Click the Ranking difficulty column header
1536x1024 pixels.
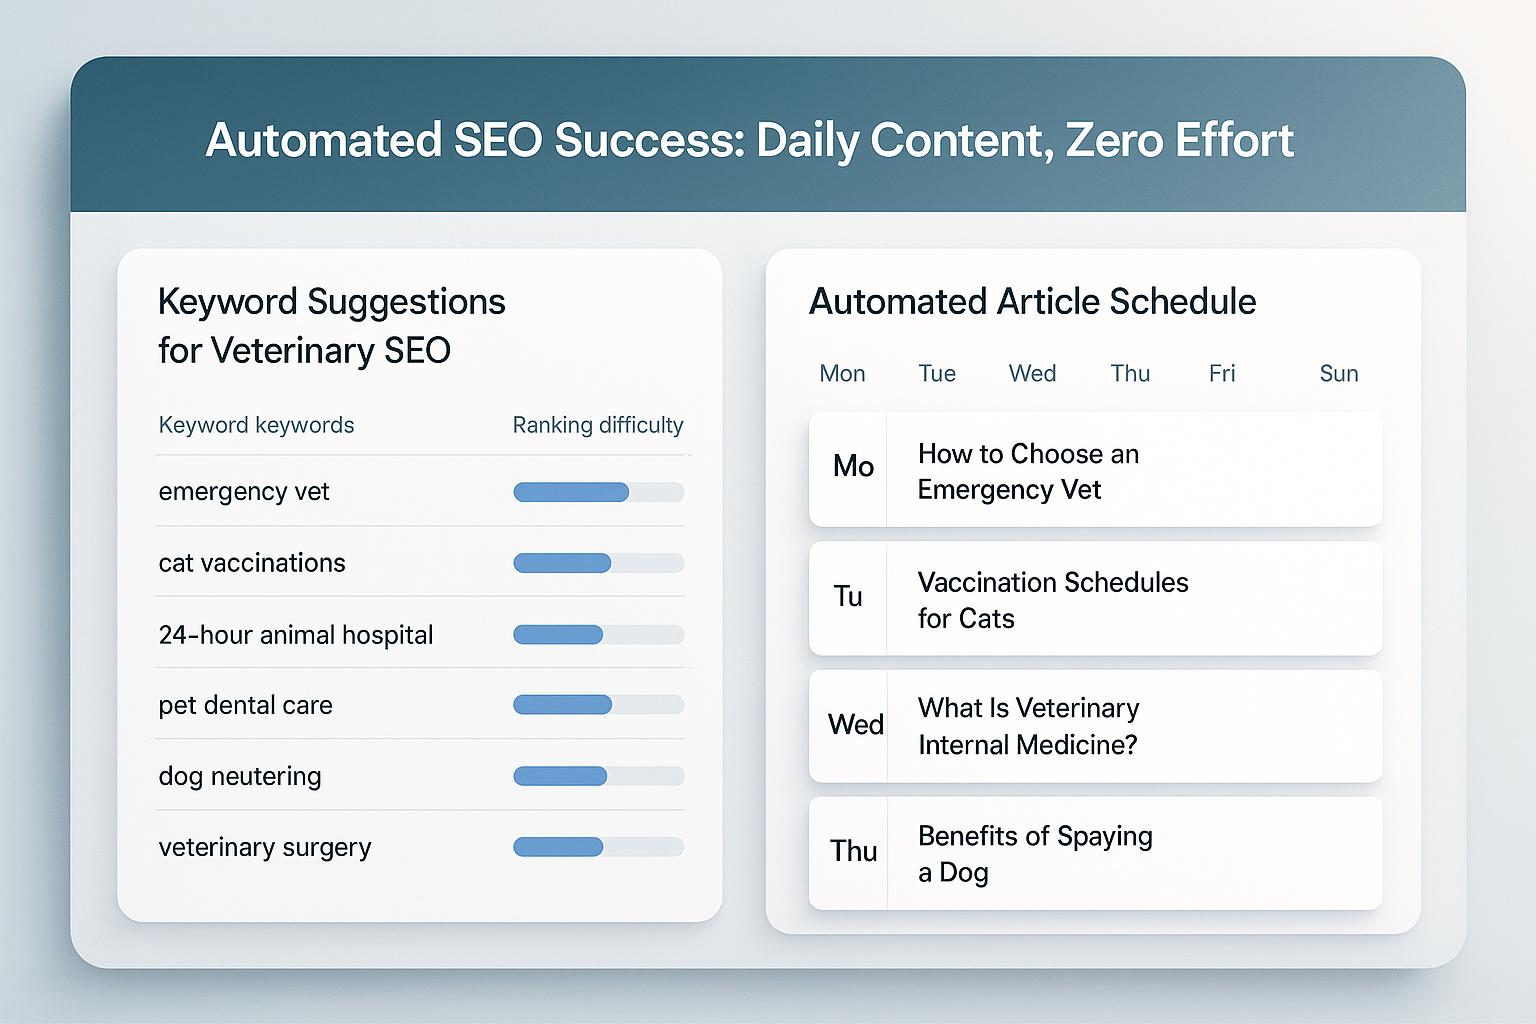point(598,425)
